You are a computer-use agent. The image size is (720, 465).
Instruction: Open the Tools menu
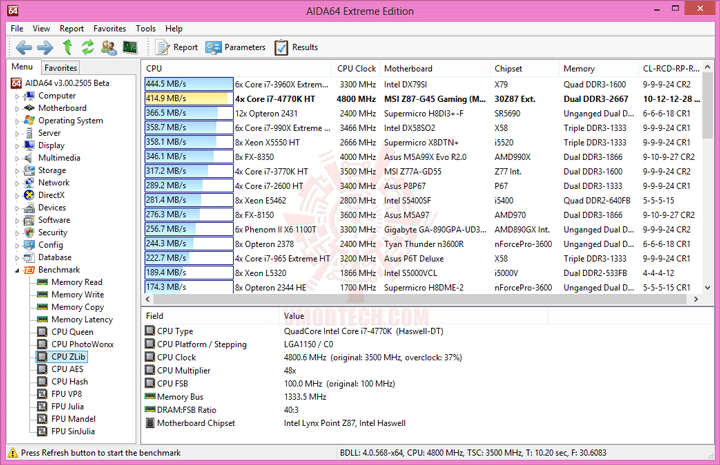point(146,28)
